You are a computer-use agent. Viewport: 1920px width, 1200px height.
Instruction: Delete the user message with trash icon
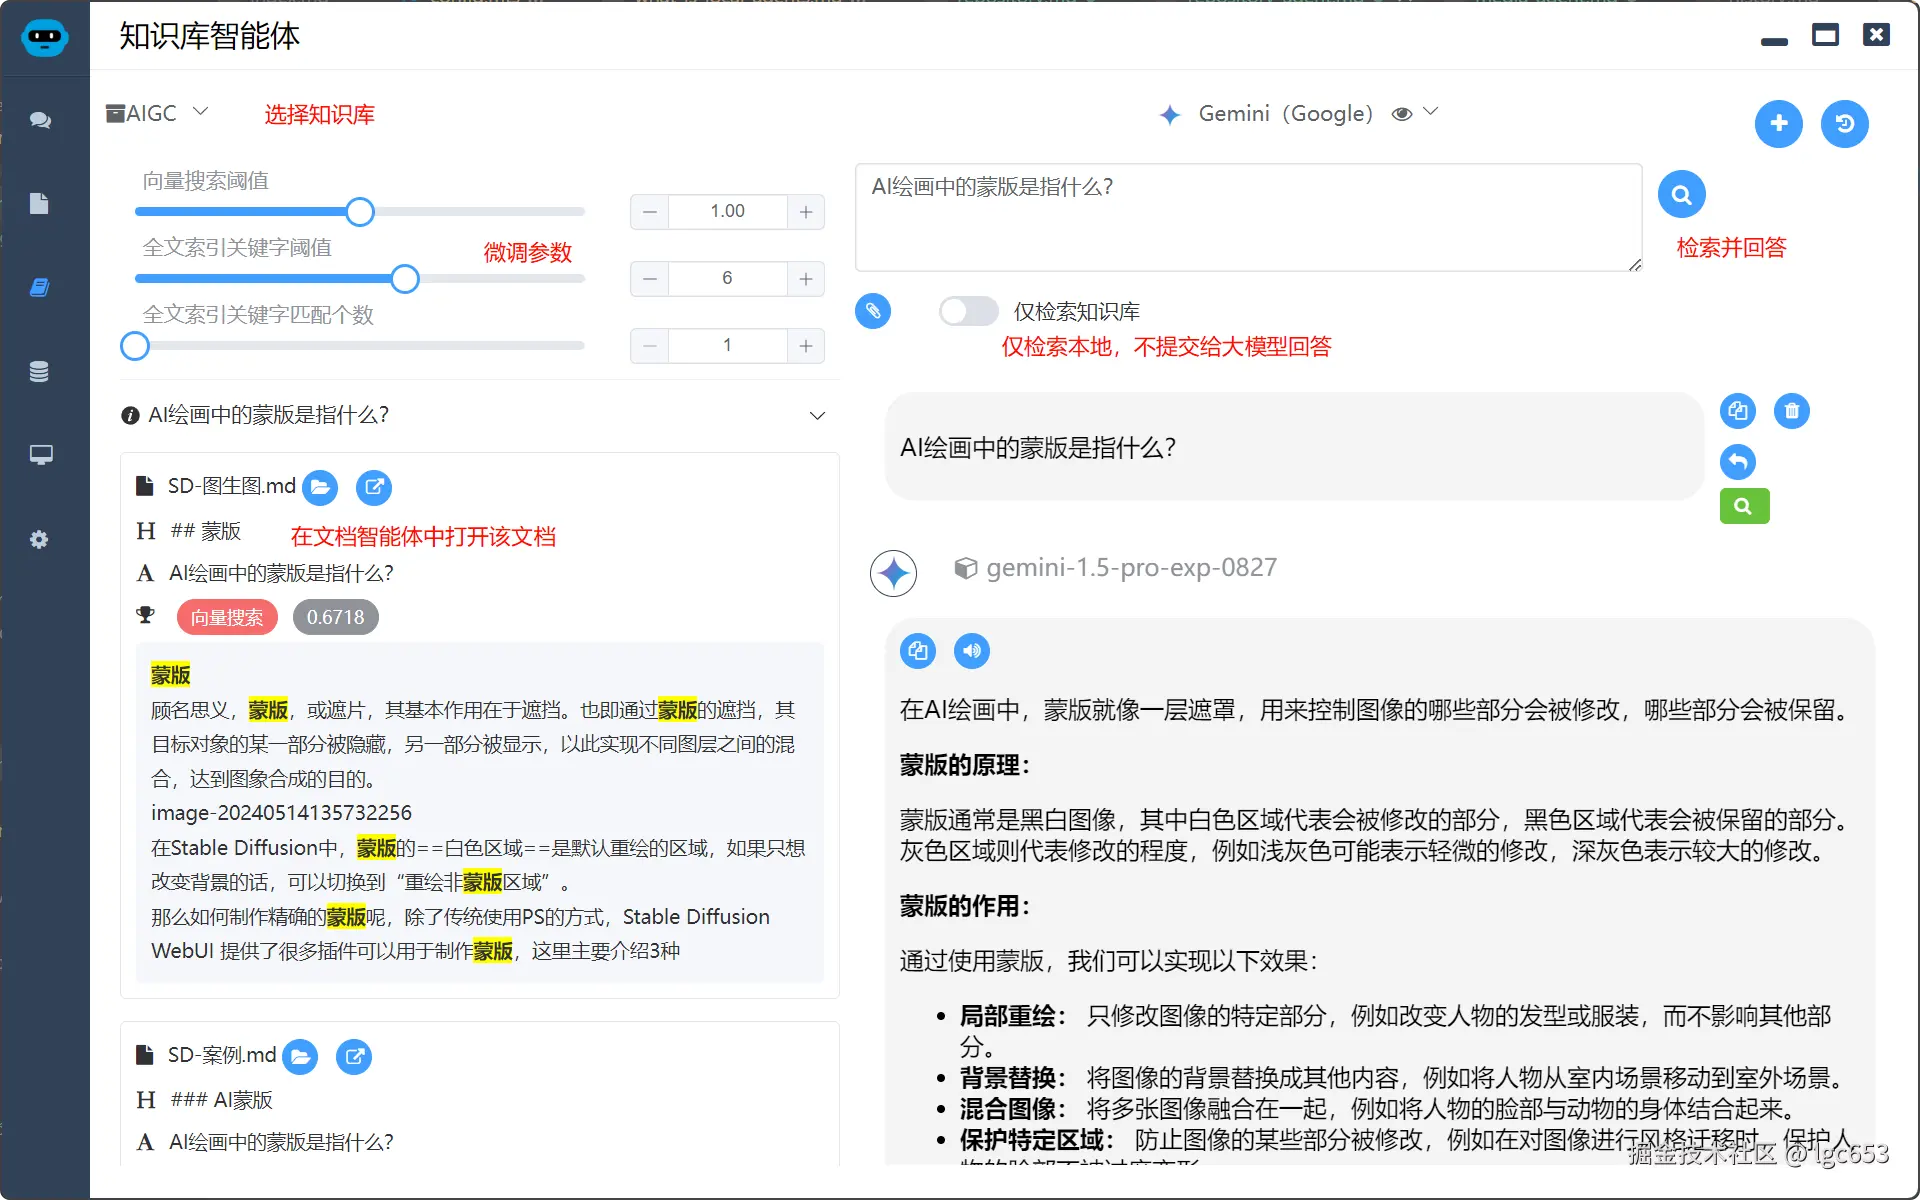tap(1792, 410)
